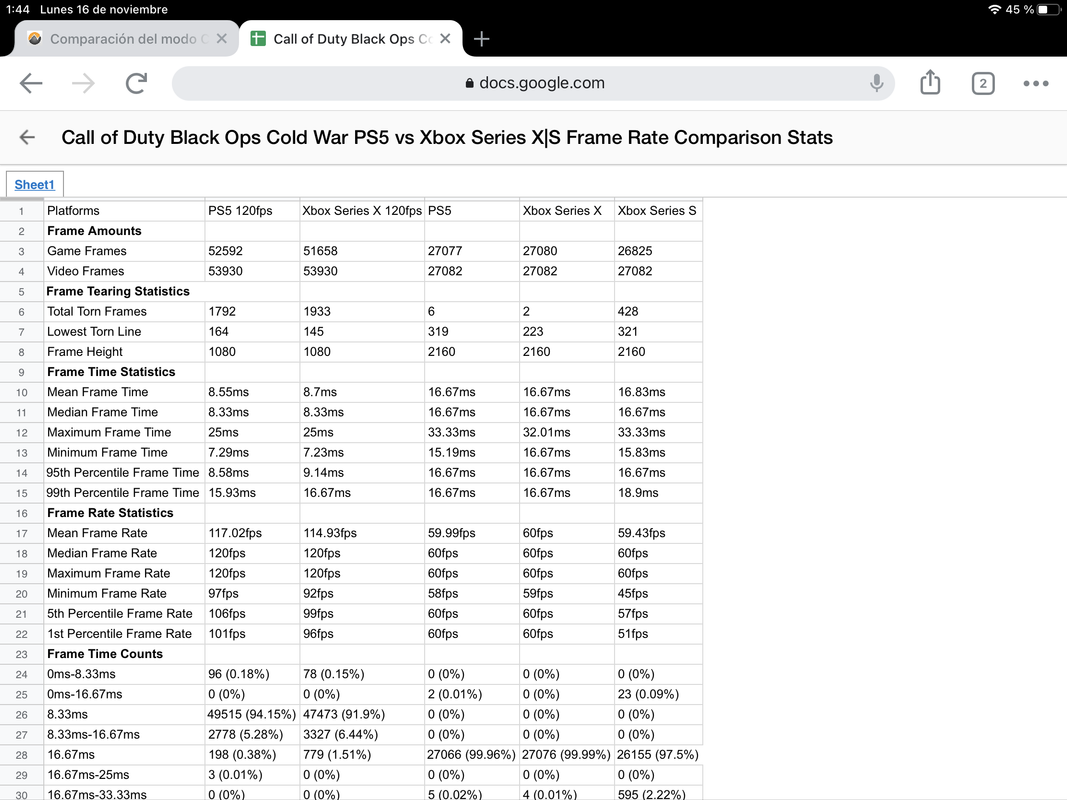Select Mean Frame Rate value 117.02fps
Viewport: 1067px width, 800px height.
pos(252,533)
